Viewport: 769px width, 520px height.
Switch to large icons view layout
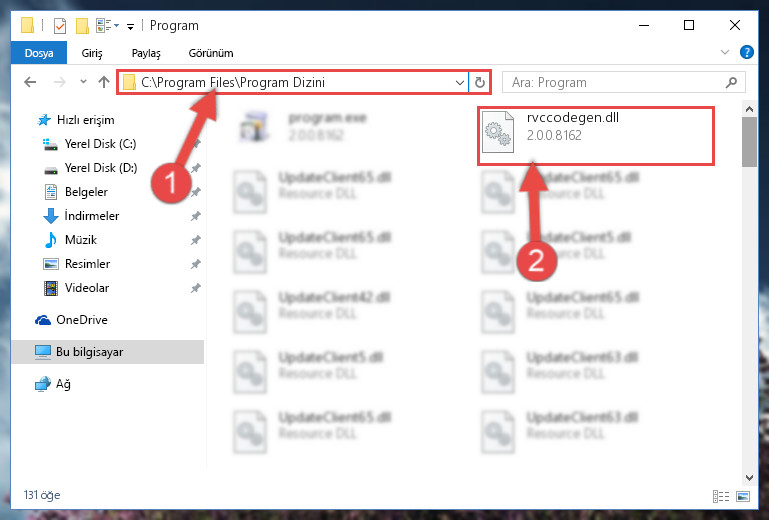point(743,496)
